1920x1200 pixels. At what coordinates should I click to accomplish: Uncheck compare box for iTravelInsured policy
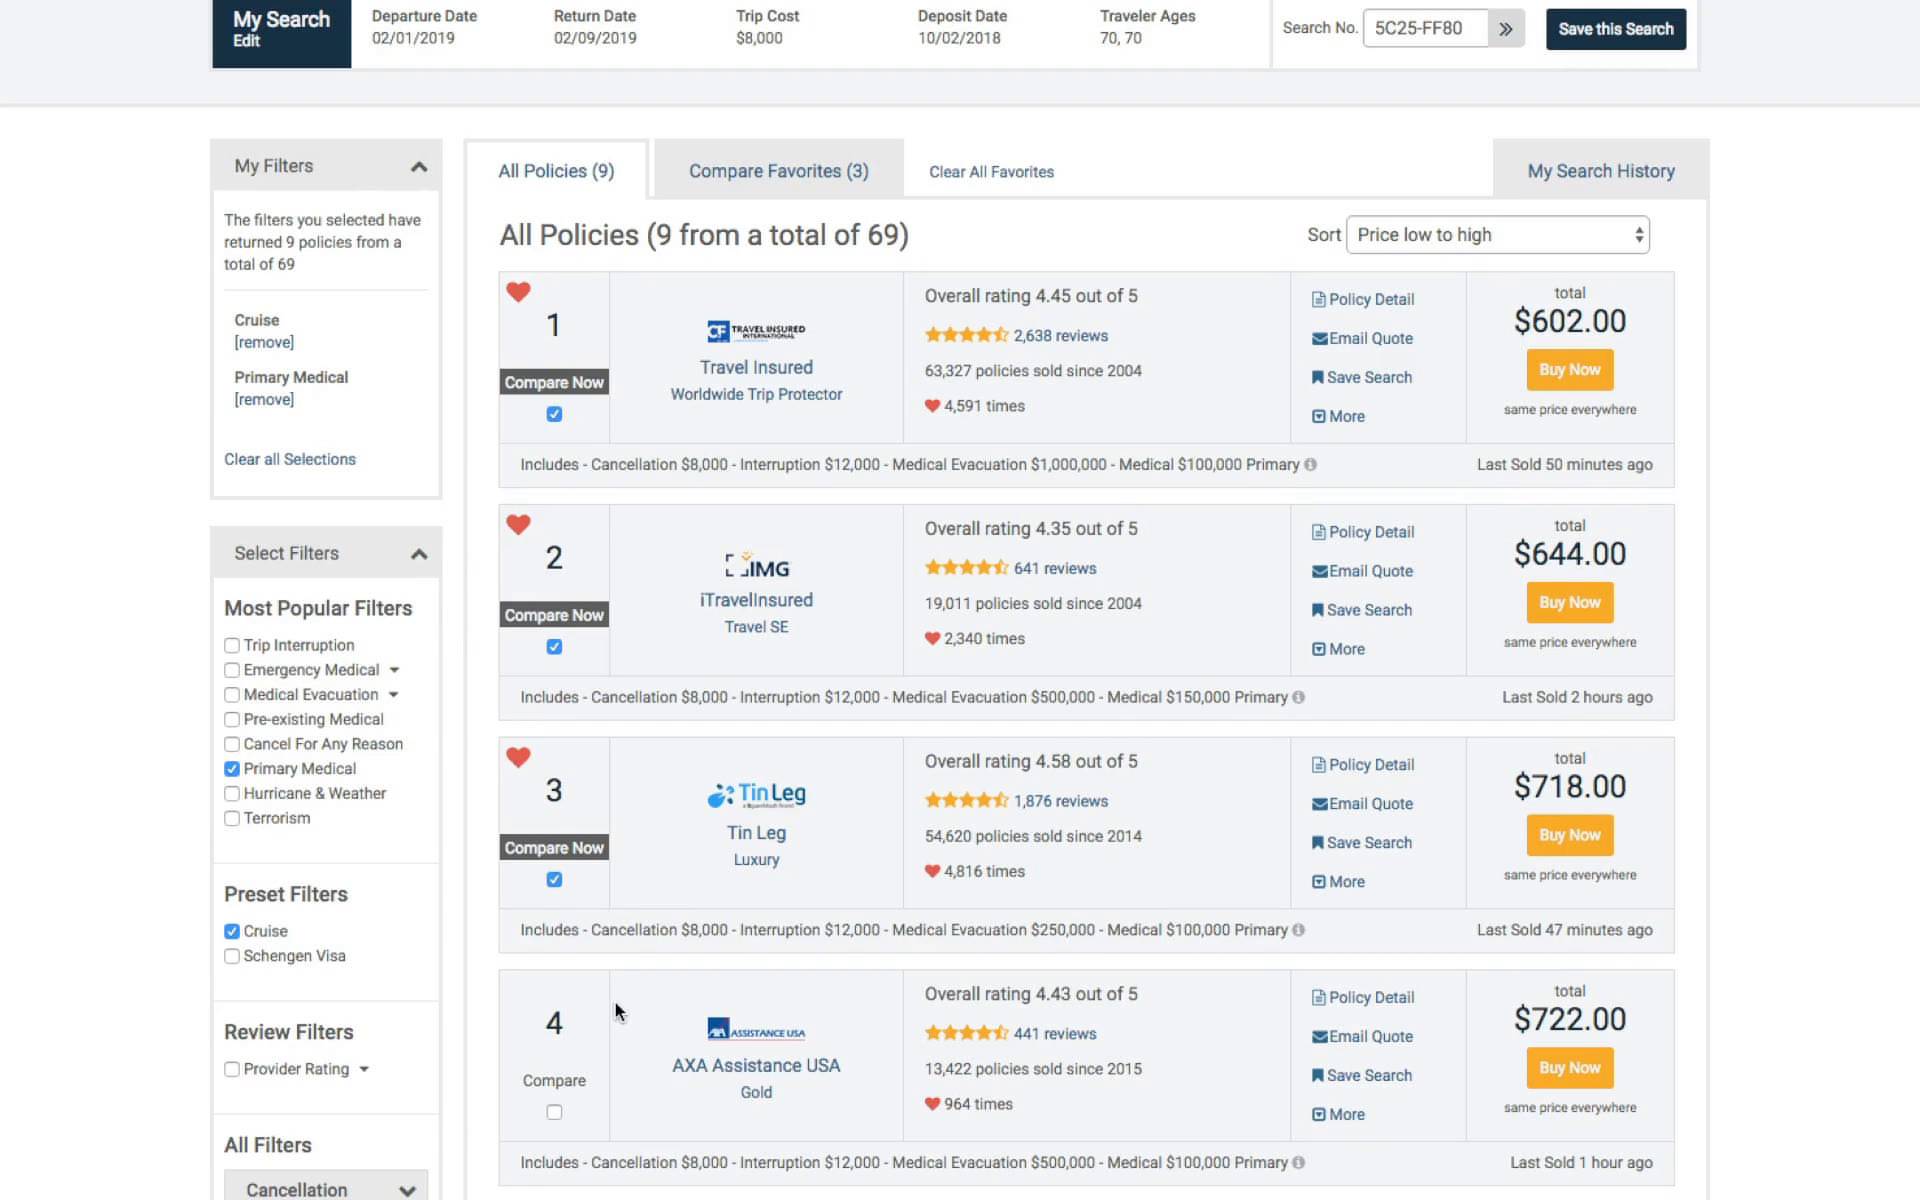click(x=554, y=647)
